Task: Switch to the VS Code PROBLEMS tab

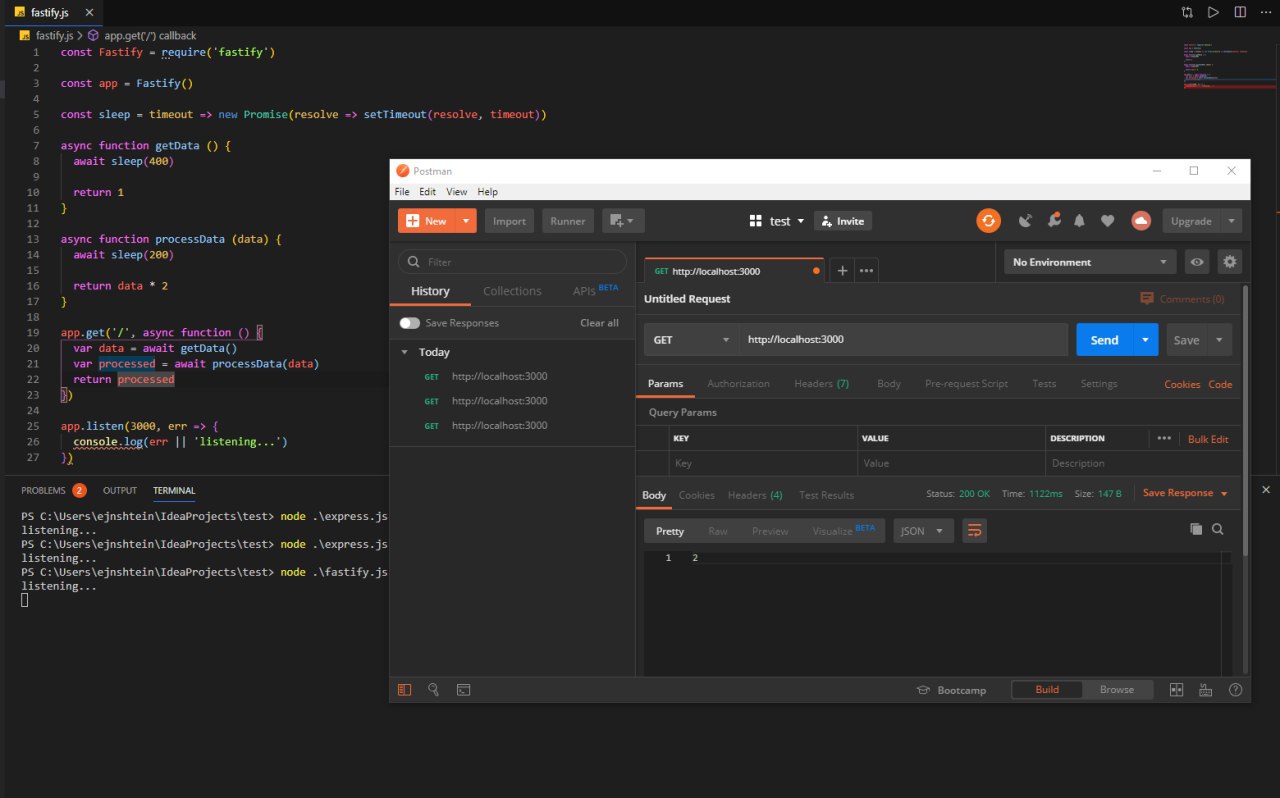Action: (x=43, y=491)
